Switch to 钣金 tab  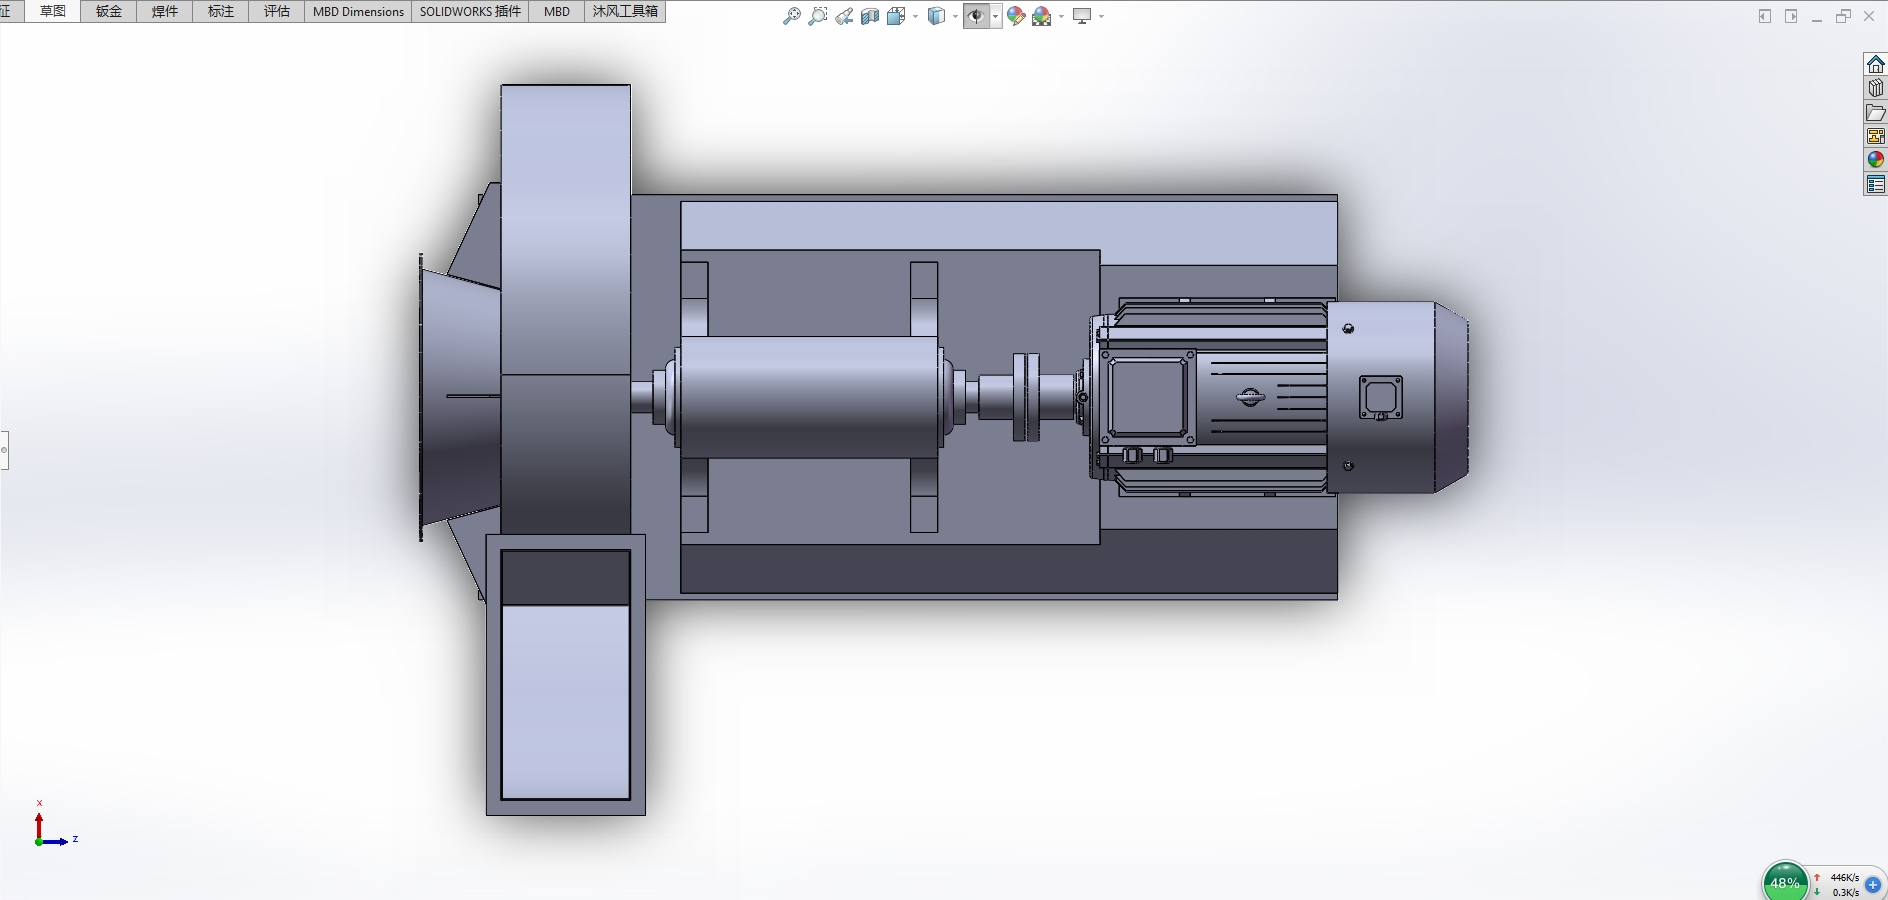pos(109,12)
